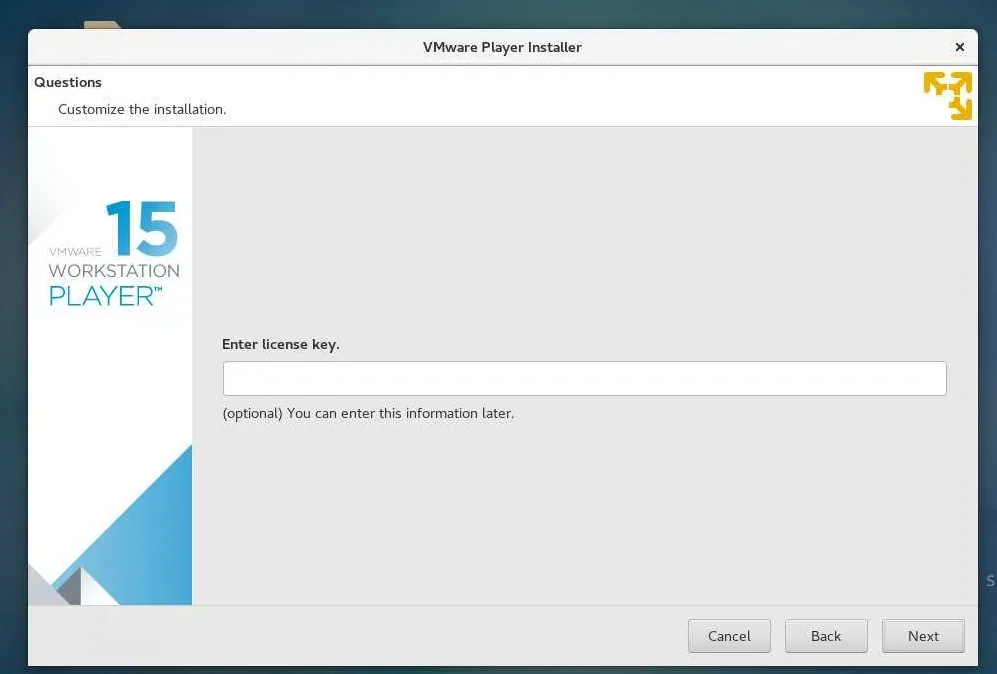997x674 pixels.
Task: Click the Next button
Action: (x=923, y=636)
